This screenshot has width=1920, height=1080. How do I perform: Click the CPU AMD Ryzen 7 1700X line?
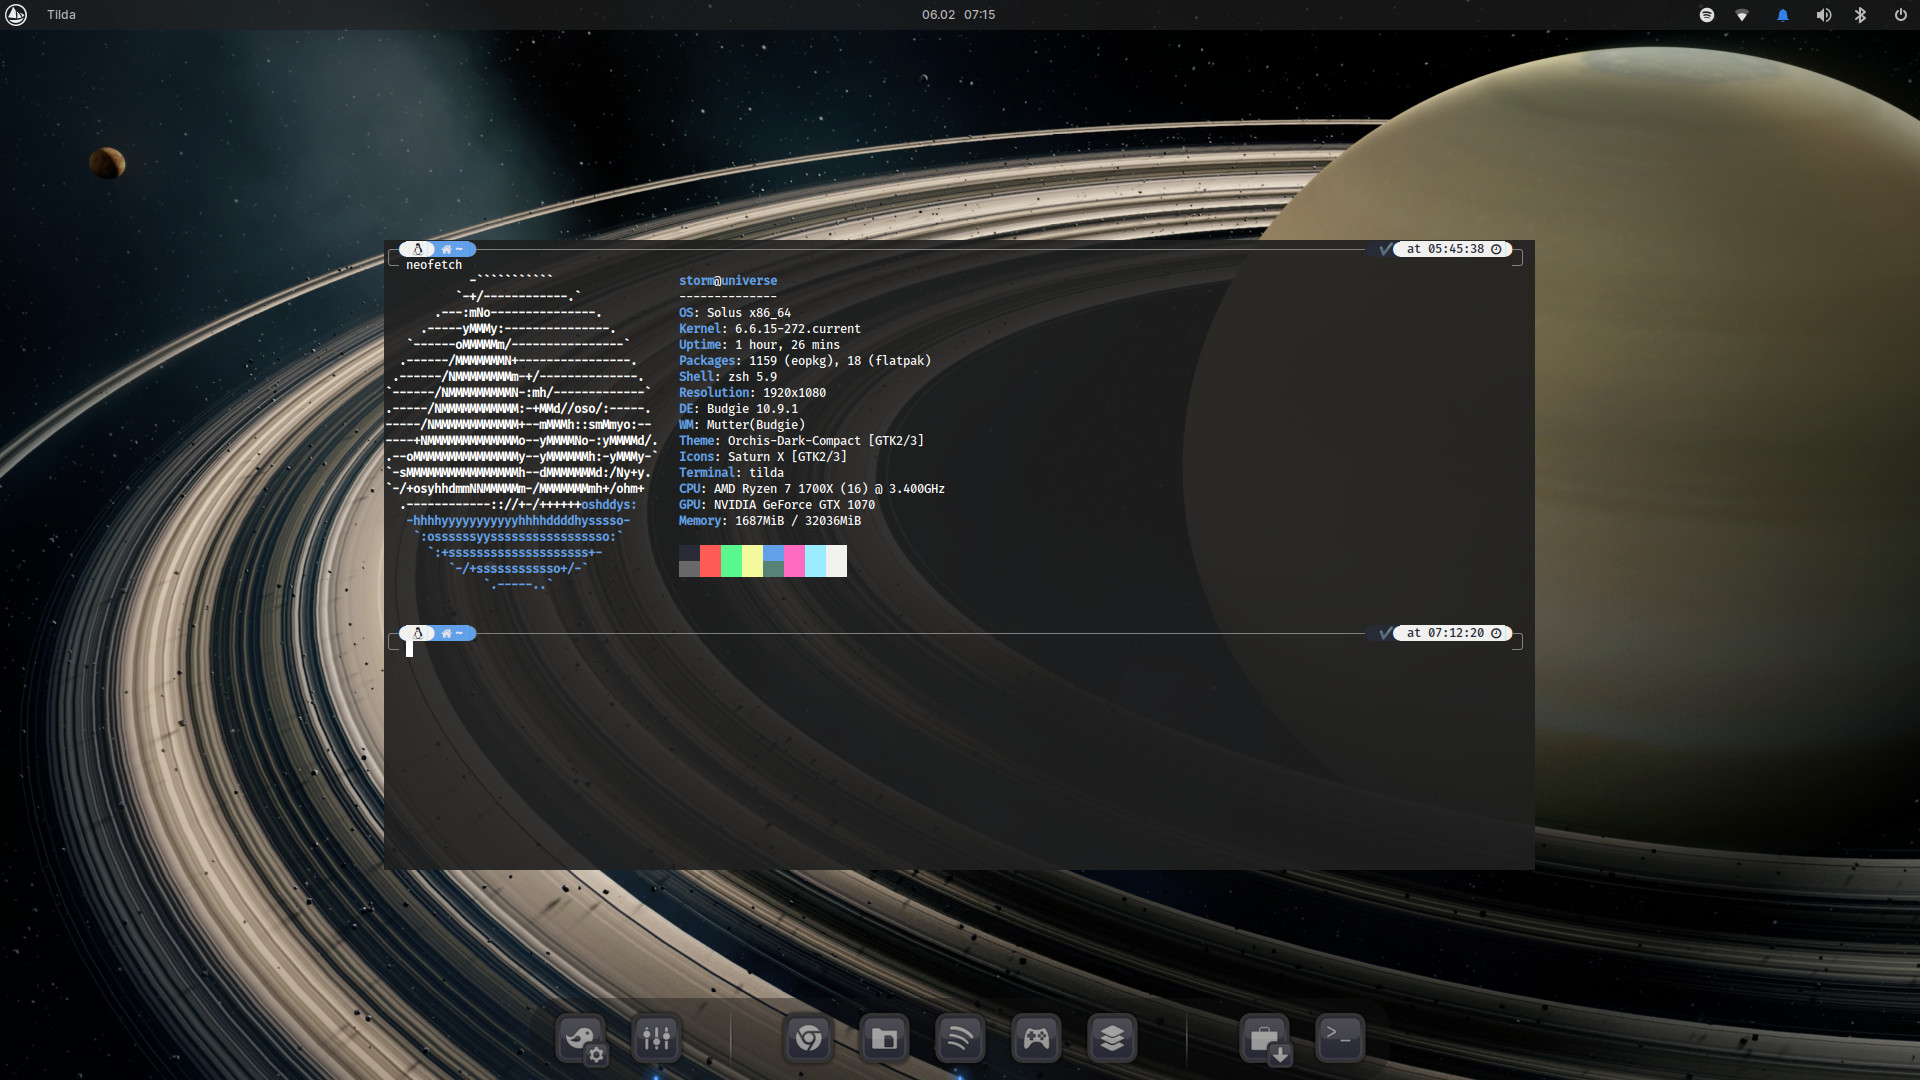point(812,489)
